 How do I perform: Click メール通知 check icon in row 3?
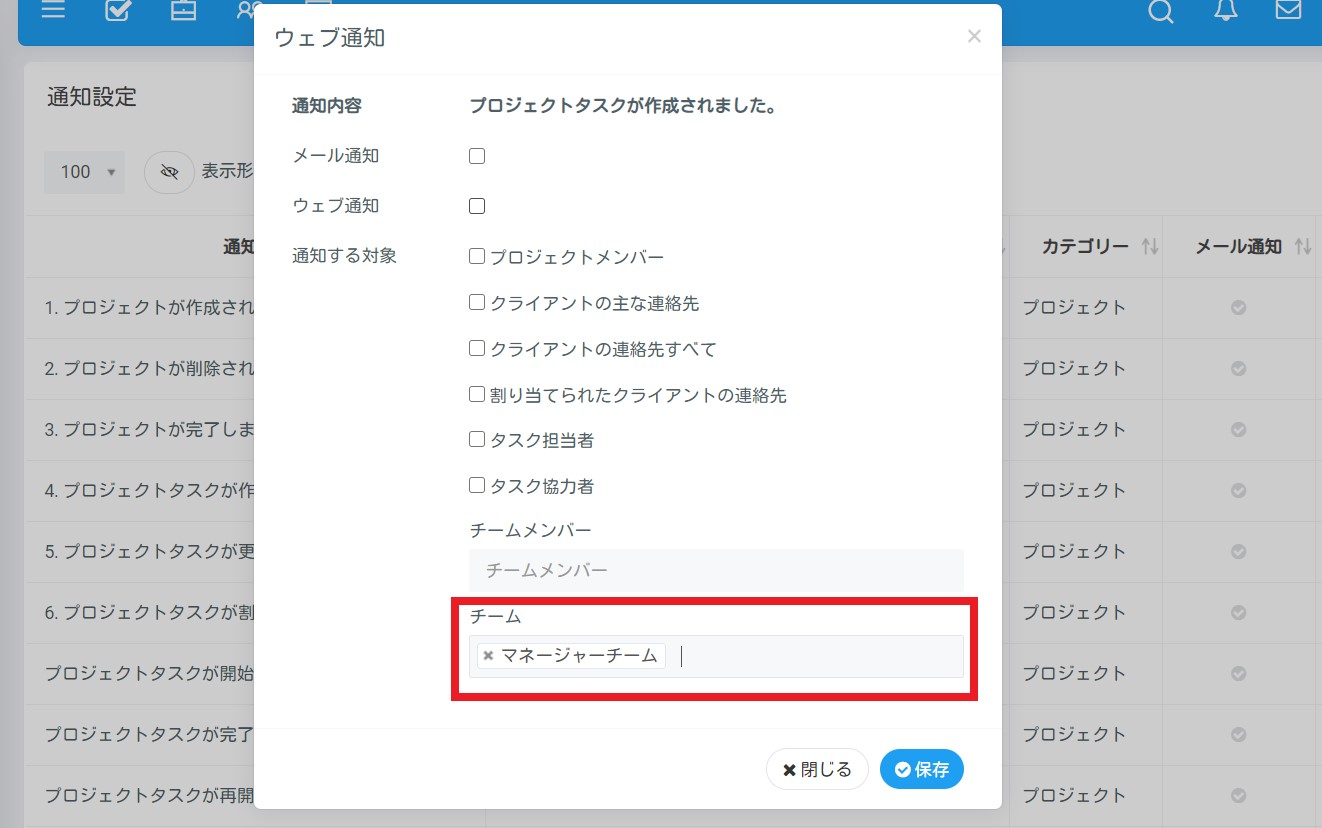tap(1238, 430)
